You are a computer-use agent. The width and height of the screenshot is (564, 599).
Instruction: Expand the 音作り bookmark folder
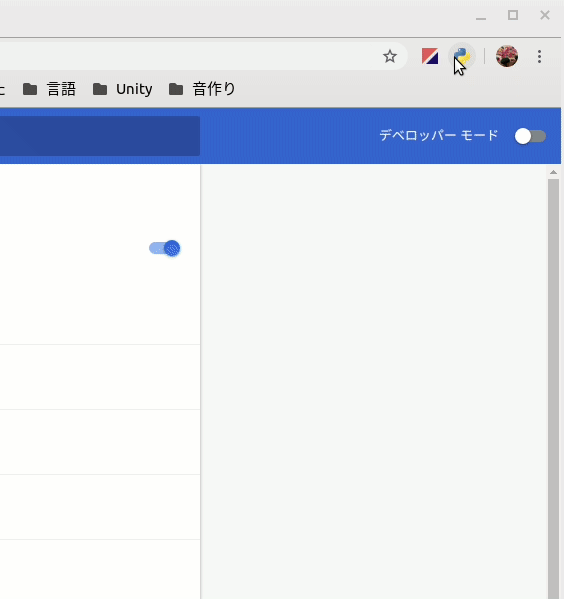pyautogui.click(x=202, y=89)
